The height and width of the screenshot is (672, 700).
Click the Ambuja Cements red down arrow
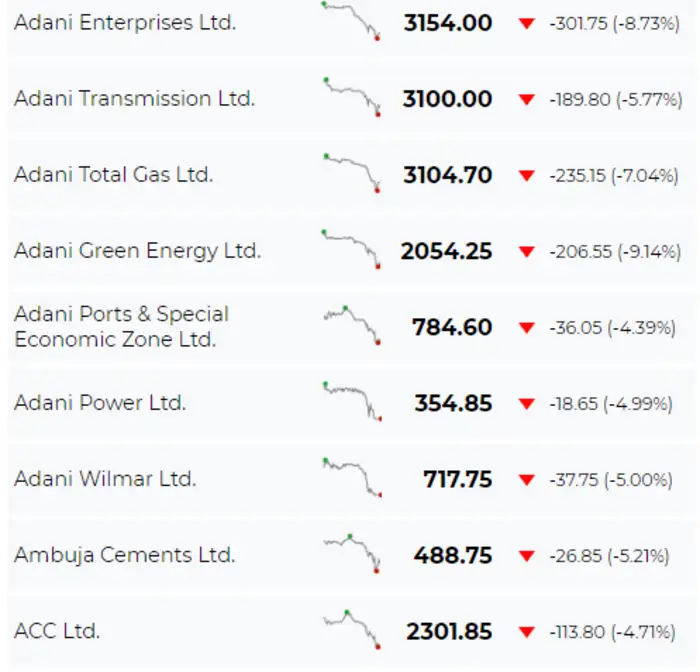(527, 556)
